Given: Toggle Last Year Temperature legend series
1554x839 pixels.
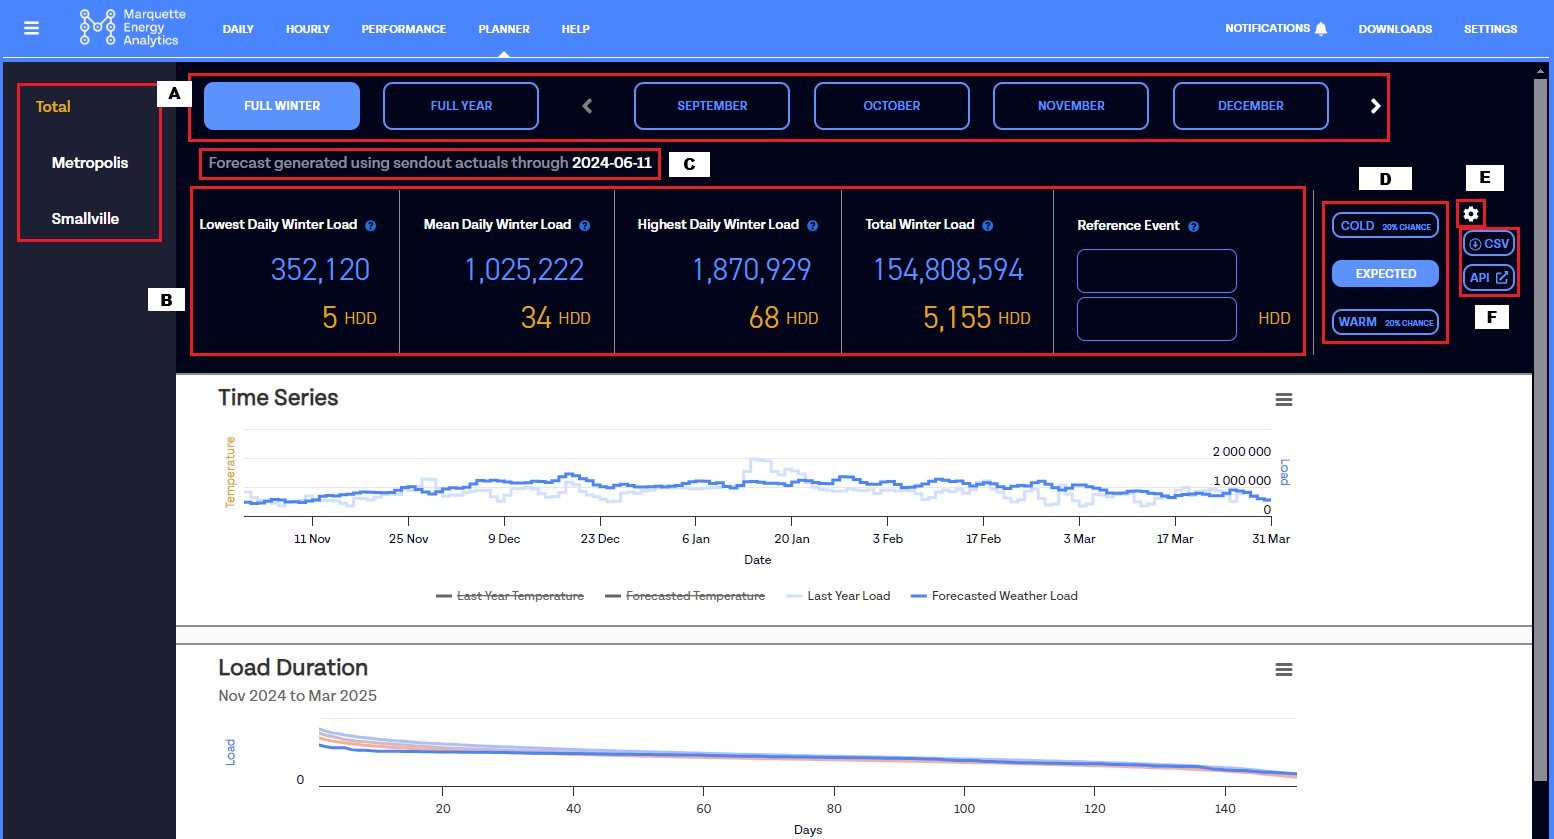Looking at the screenshot, I should [510, 596].
